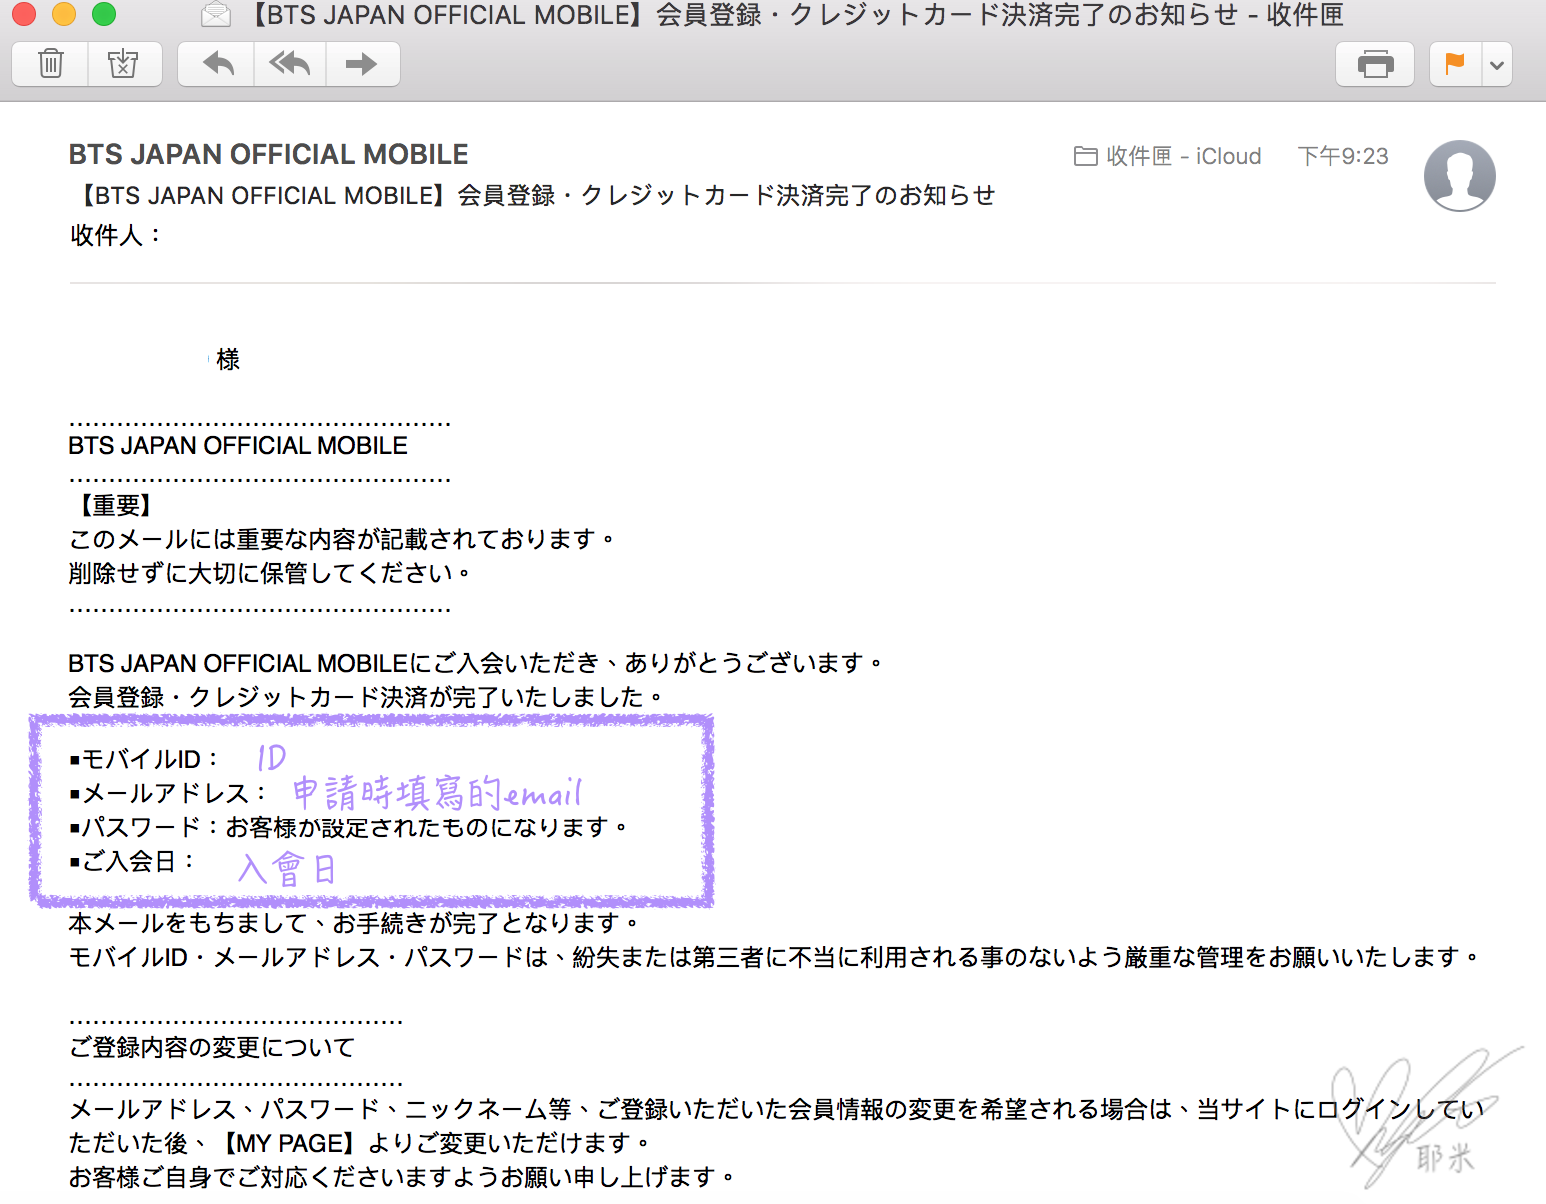Click sender name BTS JAPAN OFFICIAL MOBILE
Viewport: 1546px width, 1204px height.
[x=268, y=154]
